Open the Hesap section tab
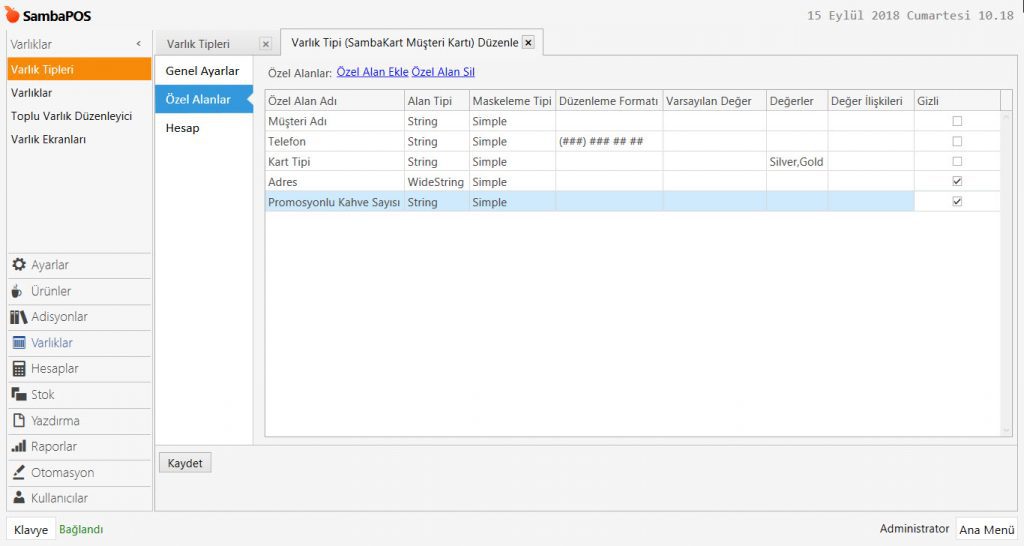Image resolution: width=1024 pixels, height=546 pixels. (183, 128)
